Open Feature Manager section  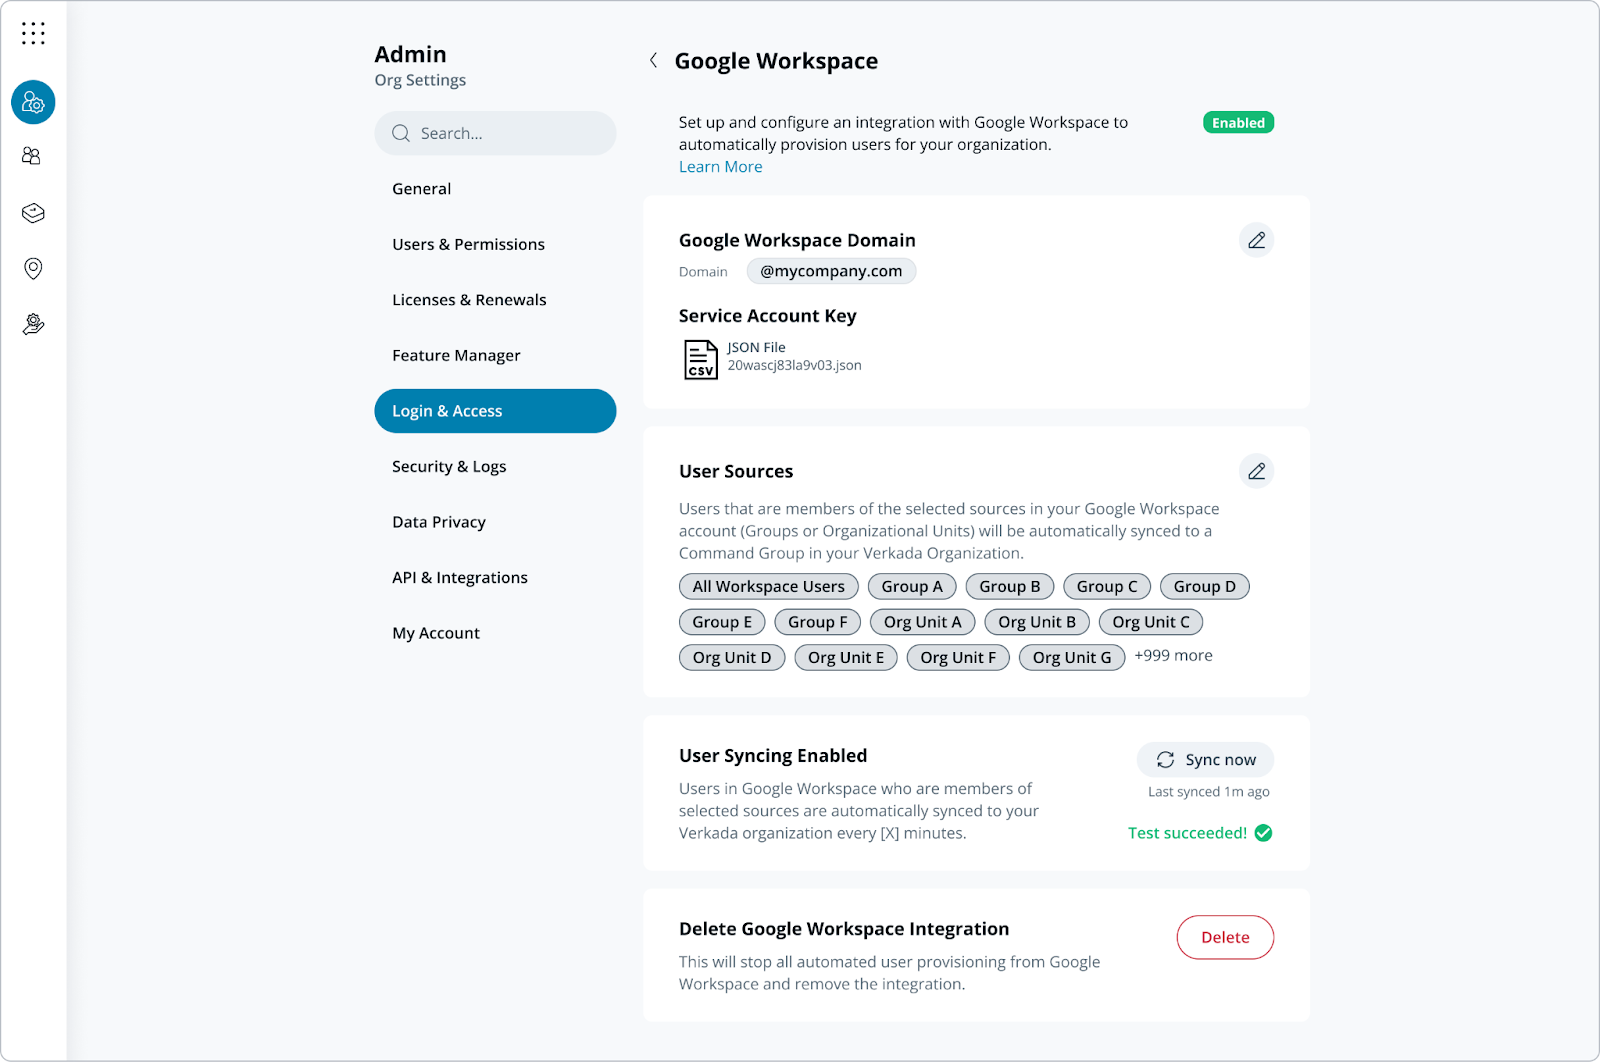(456, 356)
